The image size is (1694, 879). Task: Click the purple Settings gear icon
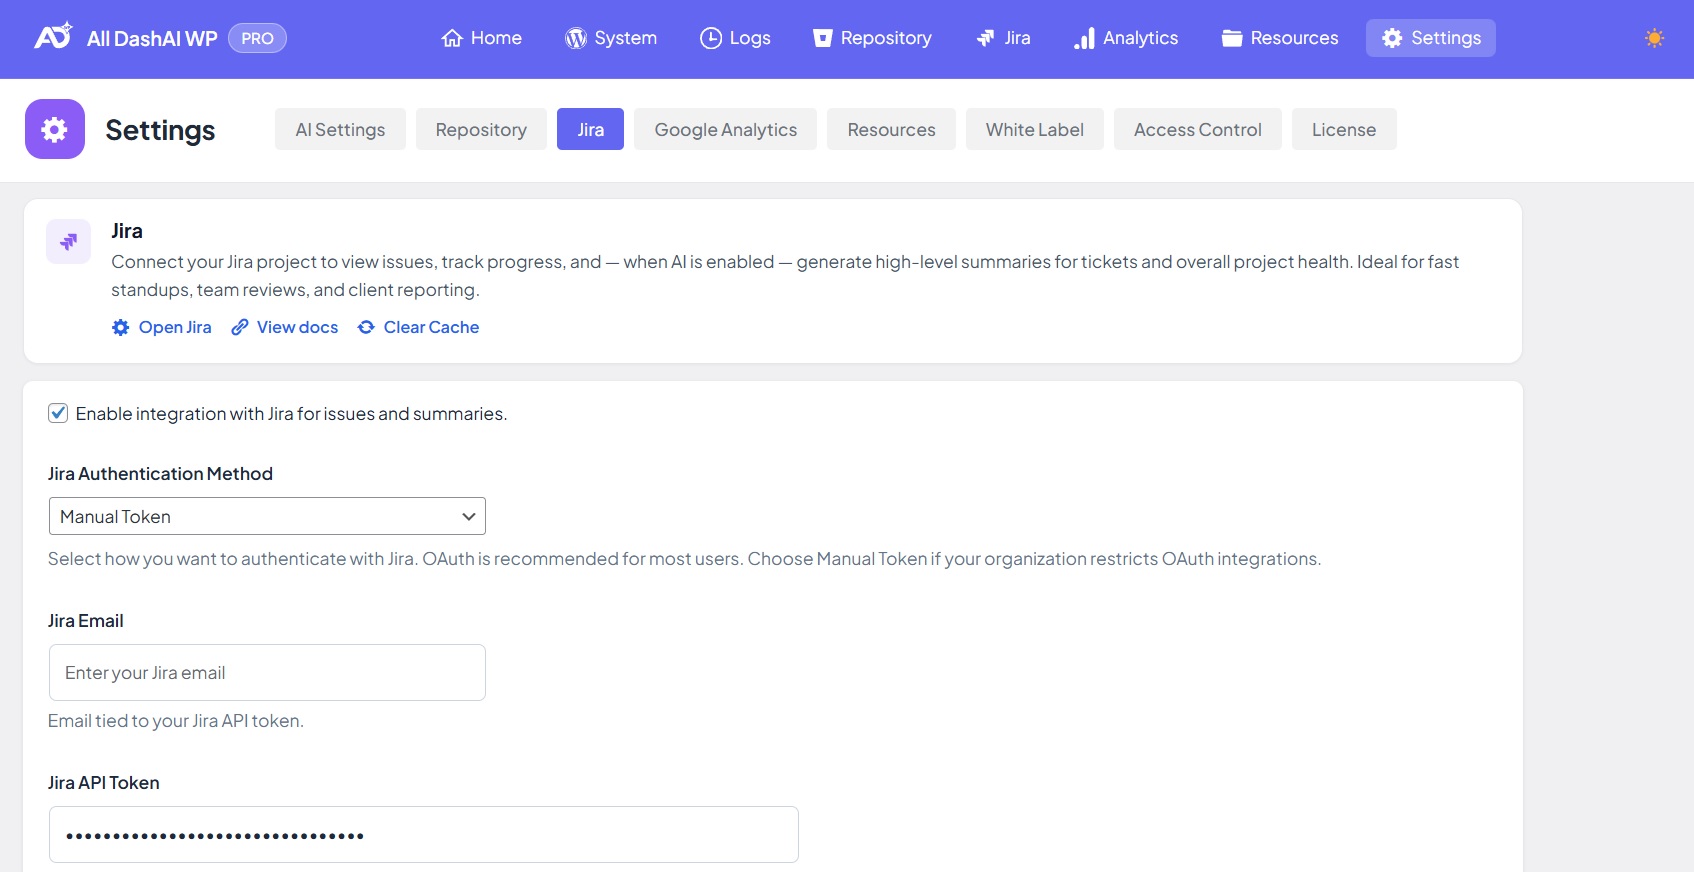55,129
